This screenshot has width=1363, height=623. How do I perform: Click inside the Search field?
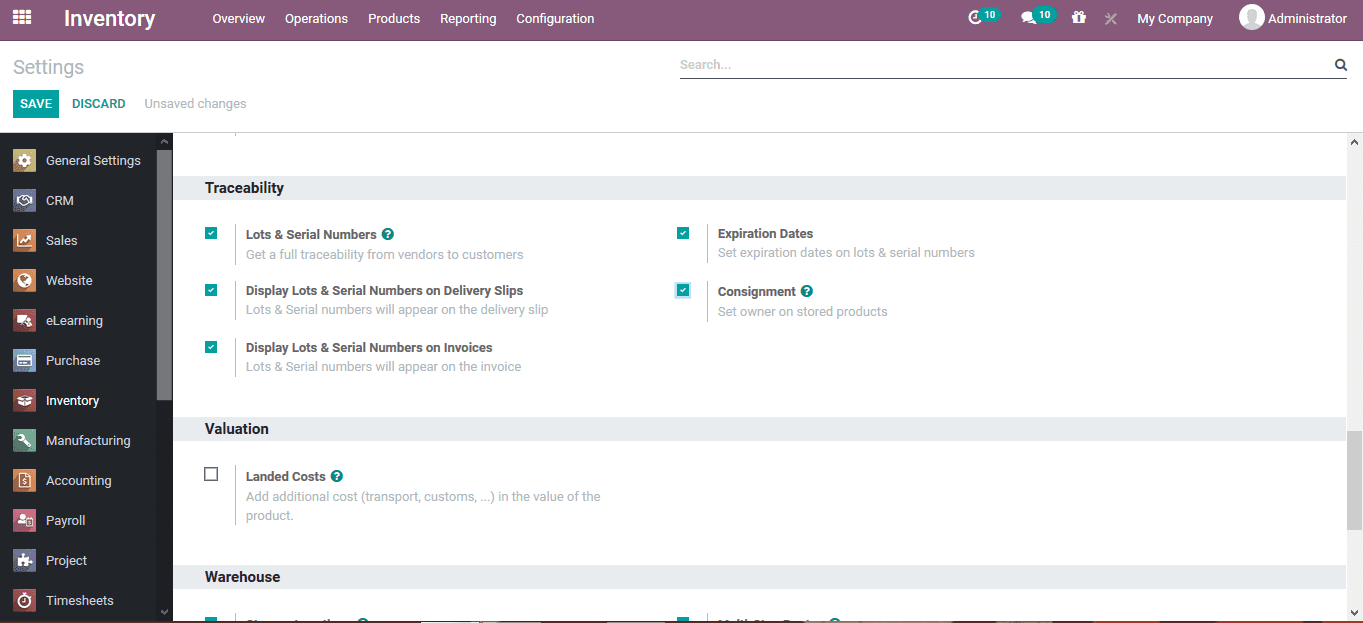coord(1000,64)
